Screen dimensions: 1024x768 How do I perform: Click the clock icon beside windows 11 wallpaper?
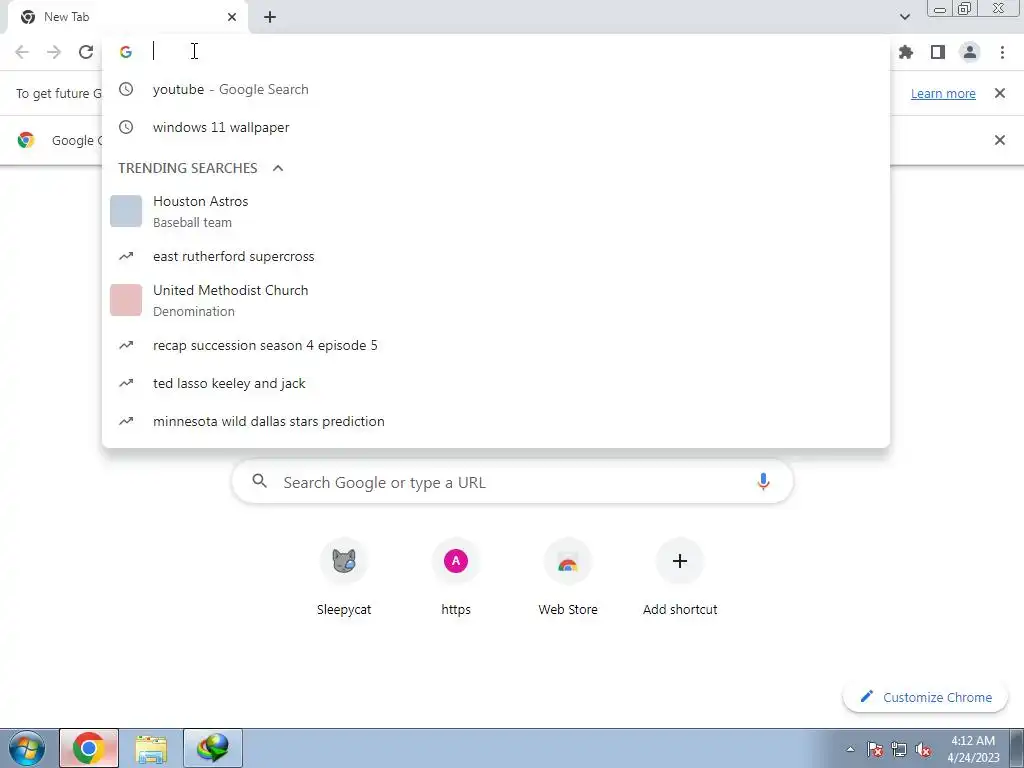pos(126,127)
